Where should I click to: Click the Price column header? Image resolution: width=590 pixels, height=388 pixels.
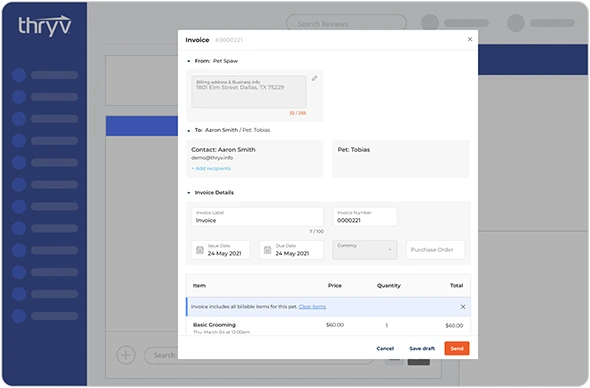(335, 286)
